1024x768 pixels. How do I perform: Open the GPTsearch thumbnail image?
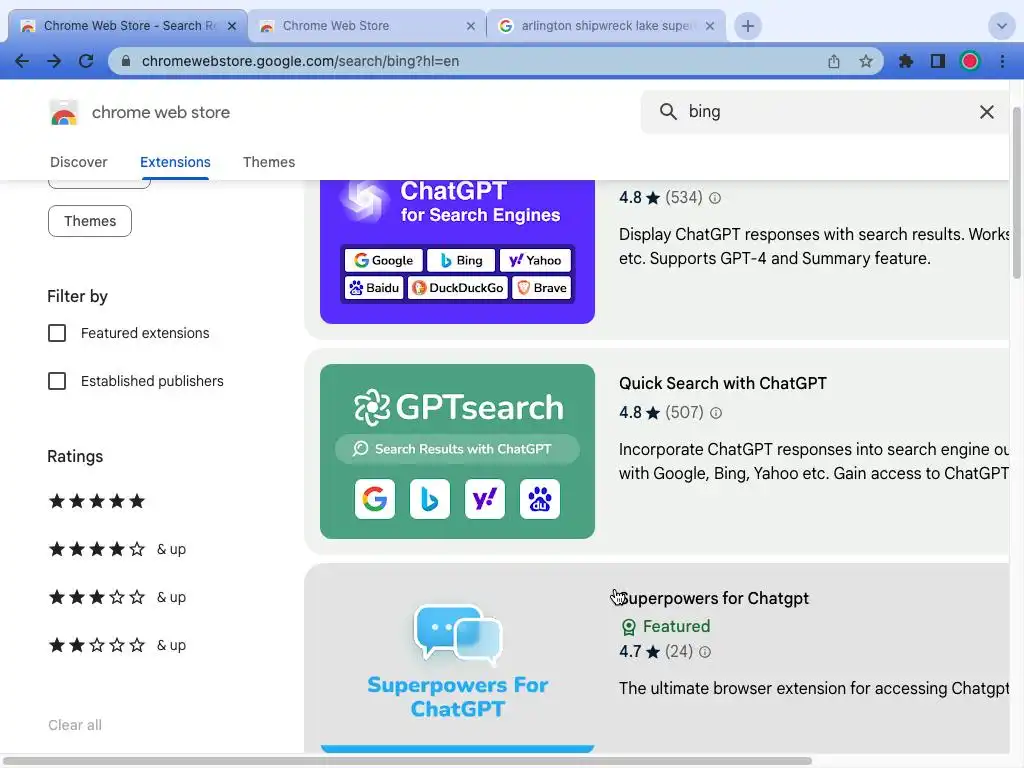pyautogui.click(x=457, y=451)
